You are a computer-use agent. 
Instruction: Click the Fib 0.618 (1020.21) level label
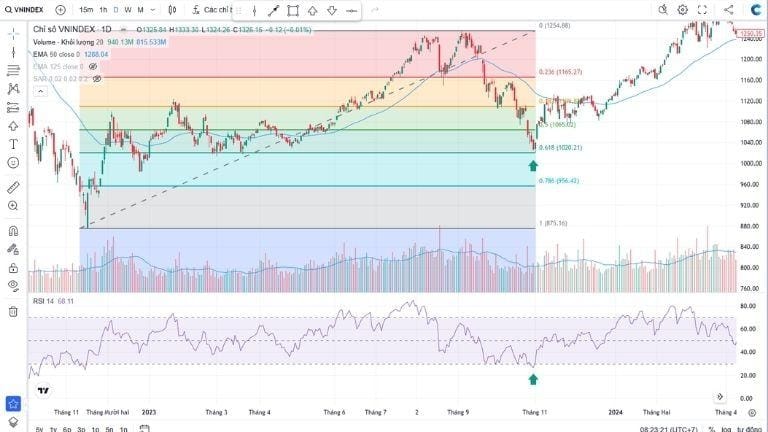tap(560, 147)
